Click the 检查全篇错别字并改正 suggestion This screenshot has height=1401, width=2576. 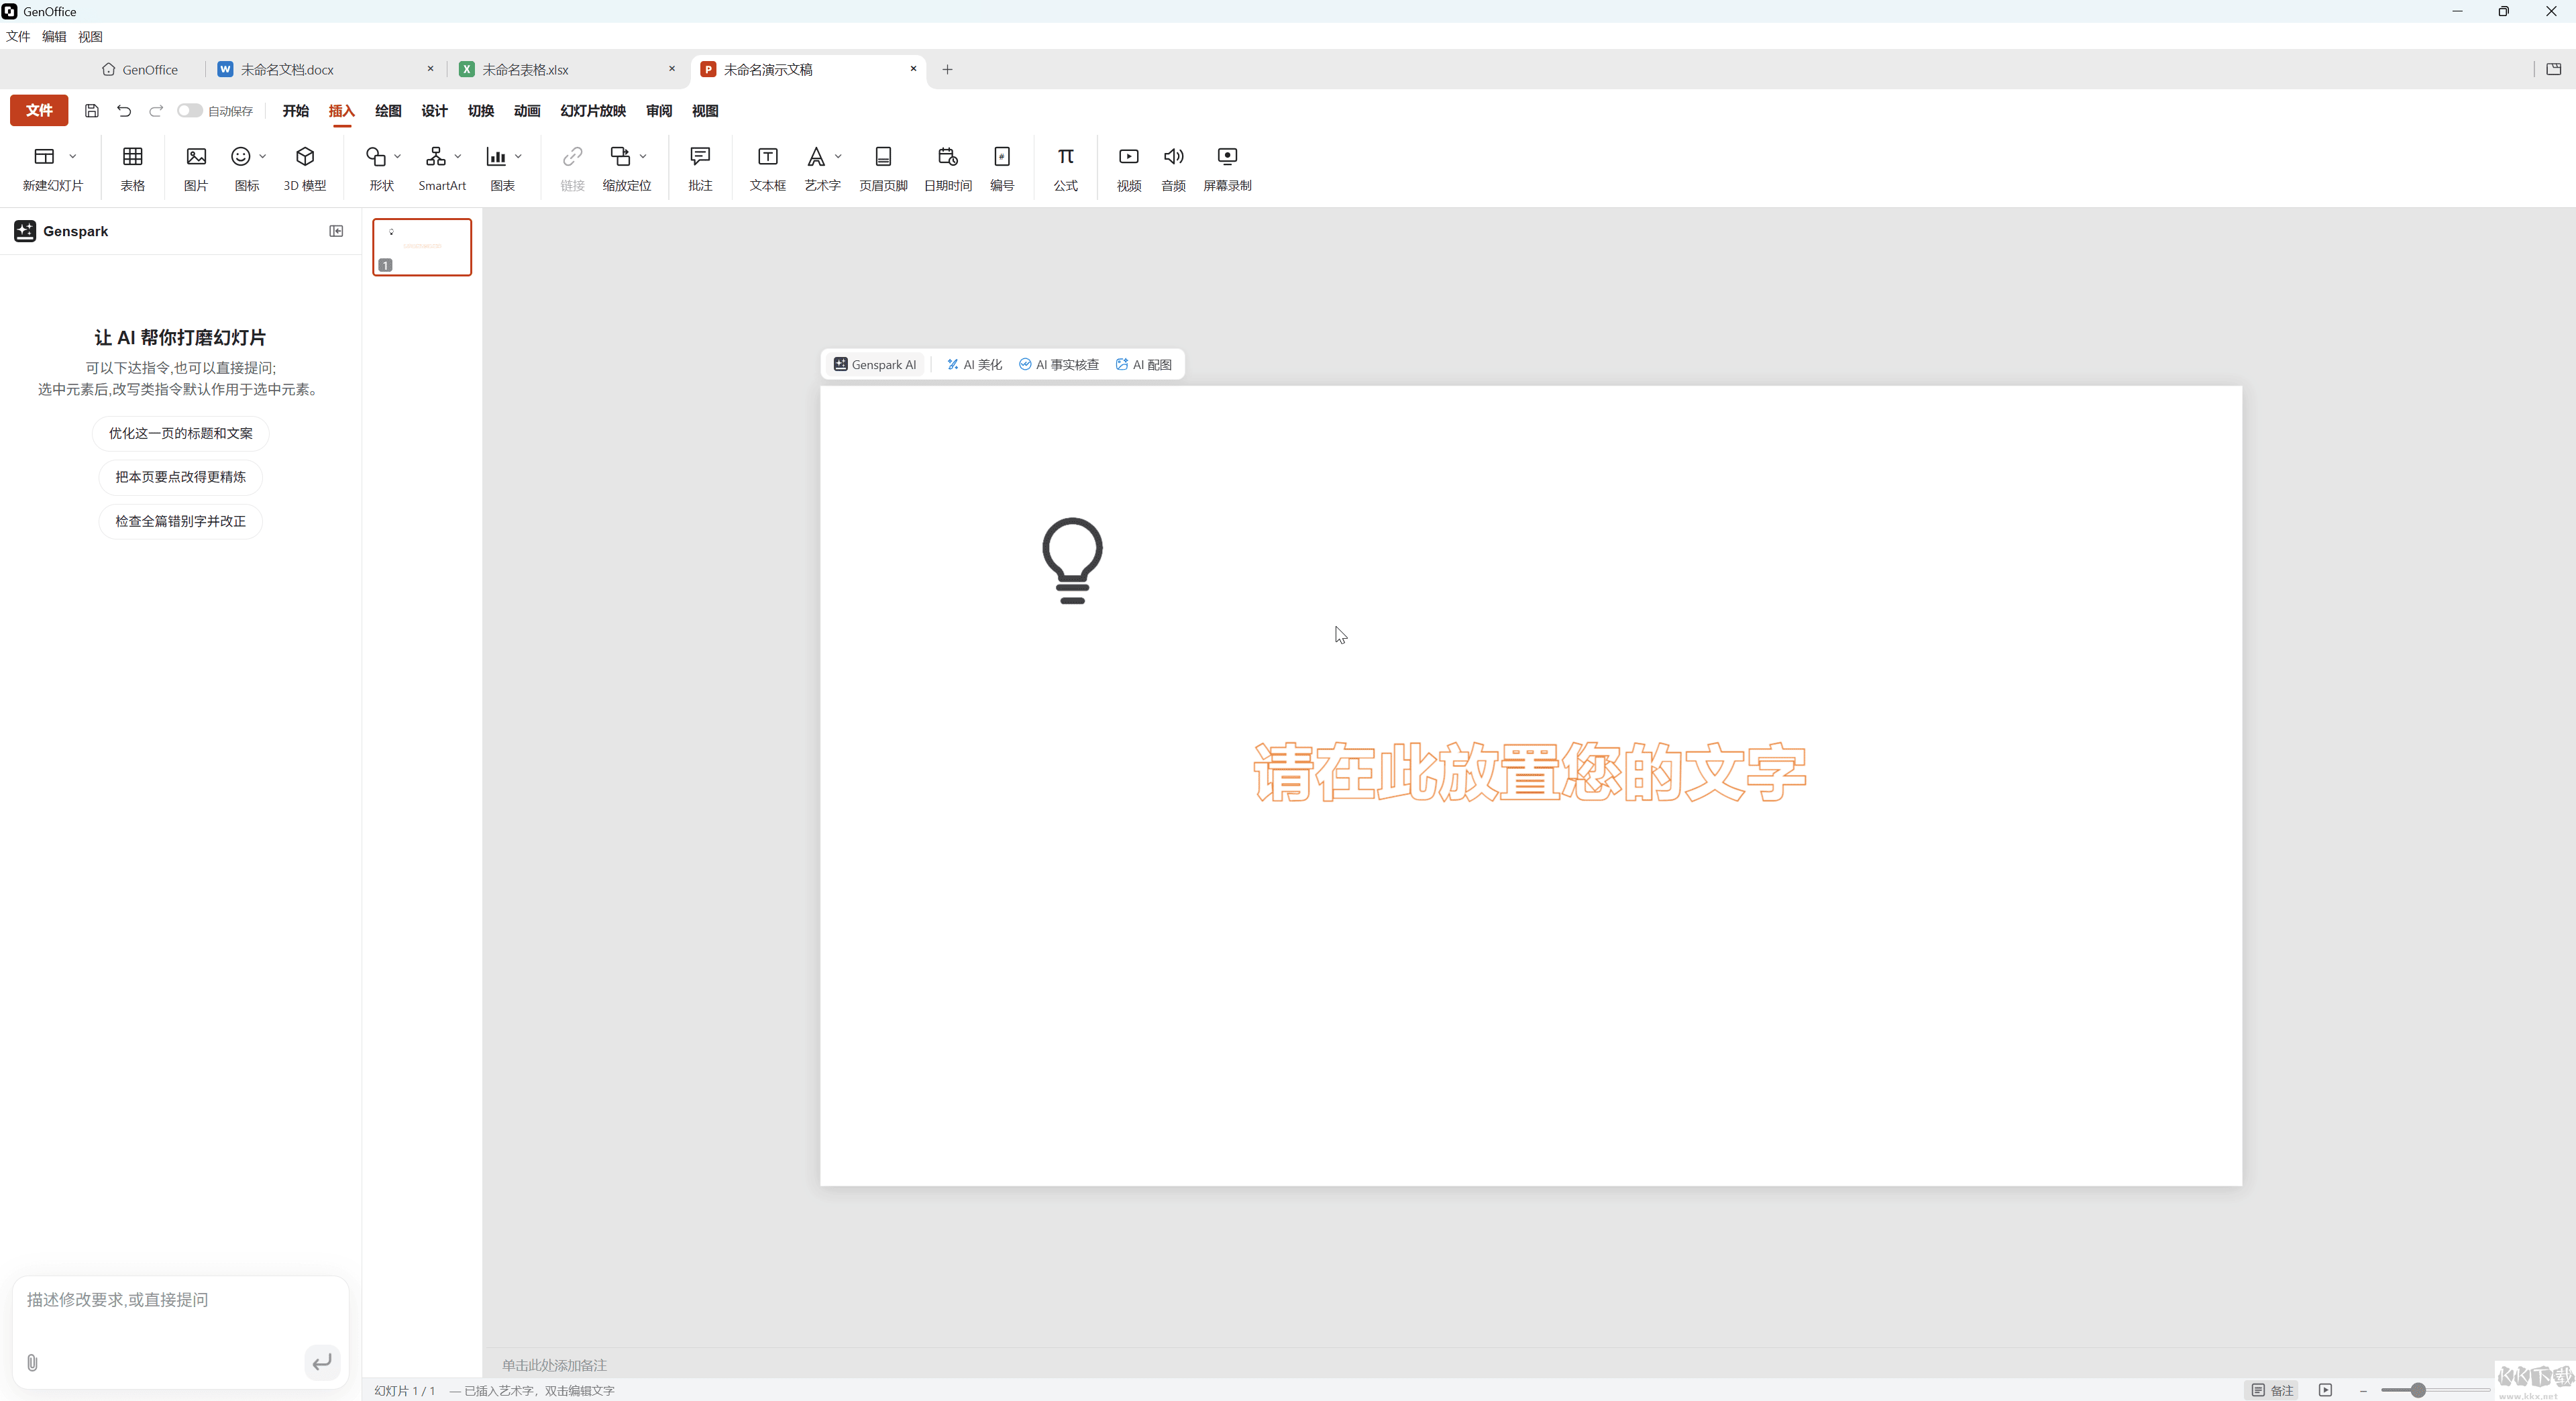180,521
